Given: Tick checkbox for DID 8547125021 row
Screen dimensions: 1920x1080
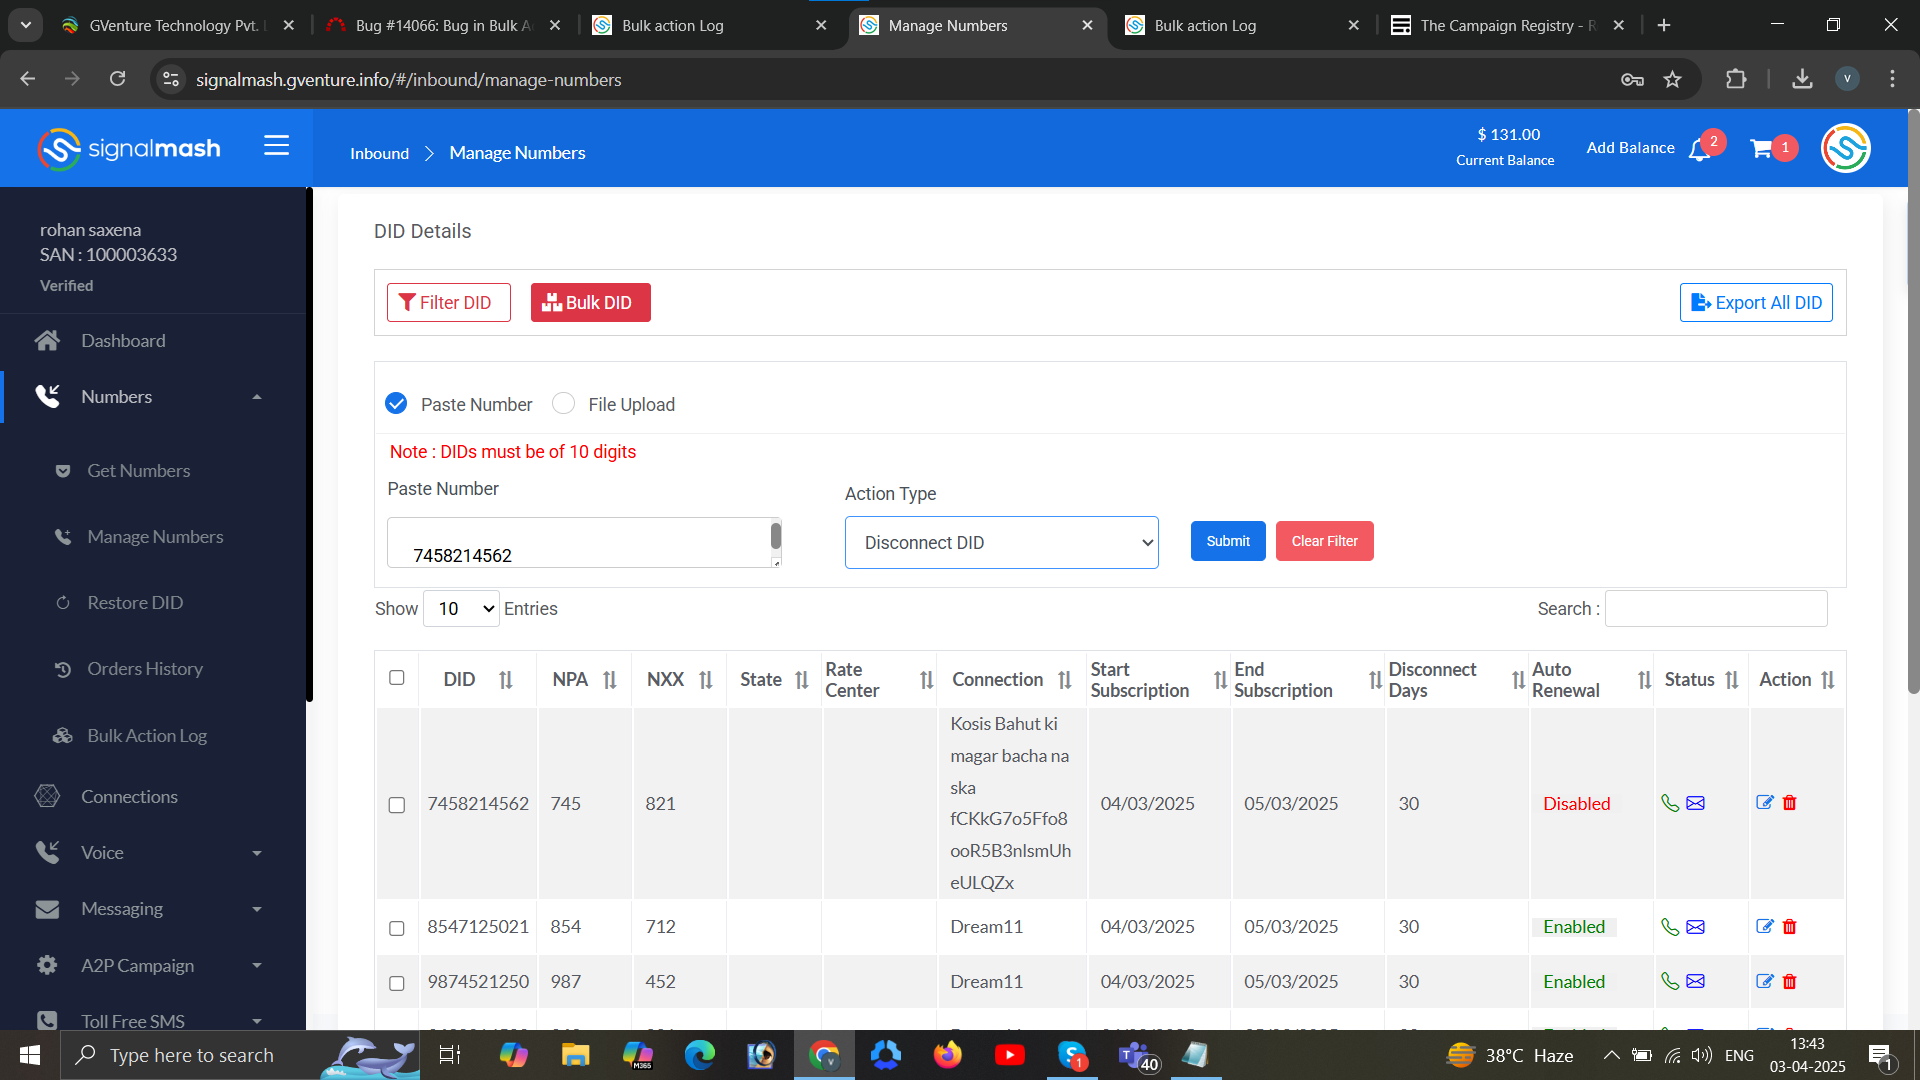Looking at the screenshot, I should pyautogui.click(x=397, y=928).
